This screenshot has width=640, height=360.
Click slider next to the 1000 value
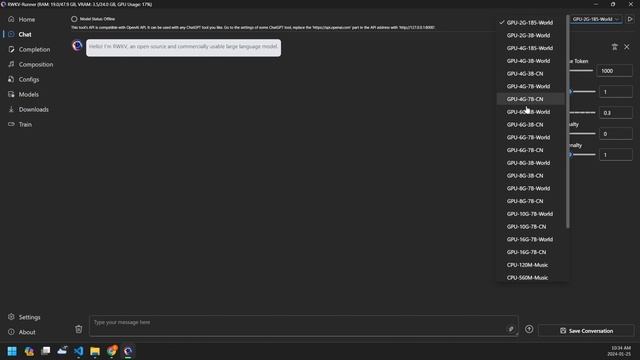point(582,71)
